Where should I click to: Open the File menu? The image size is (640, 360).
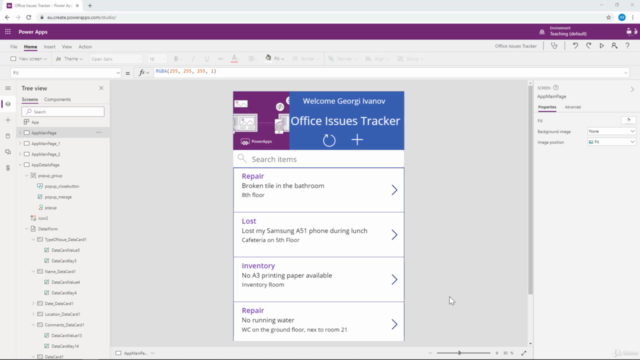13,47
